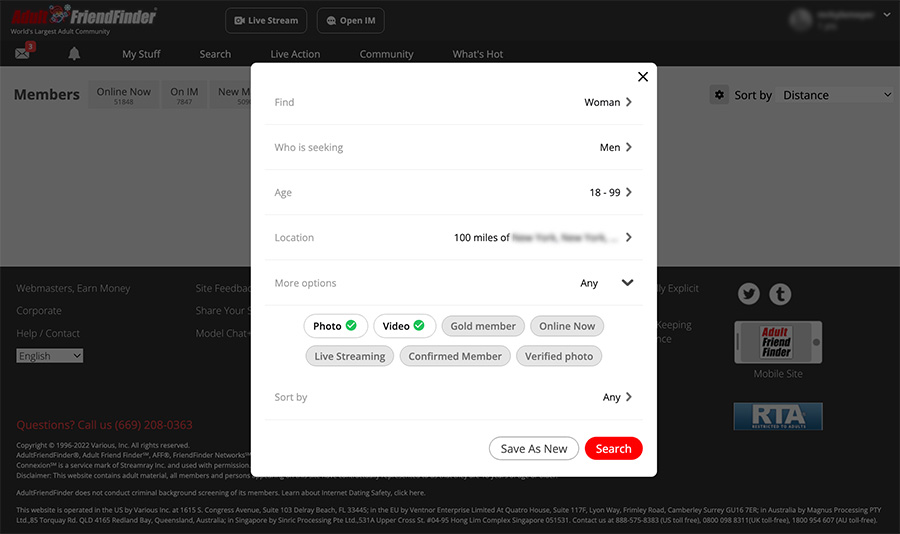900x534 pixels.
Task: Open the Twitter icon in the footer
Action: click(x=748, y=294)
